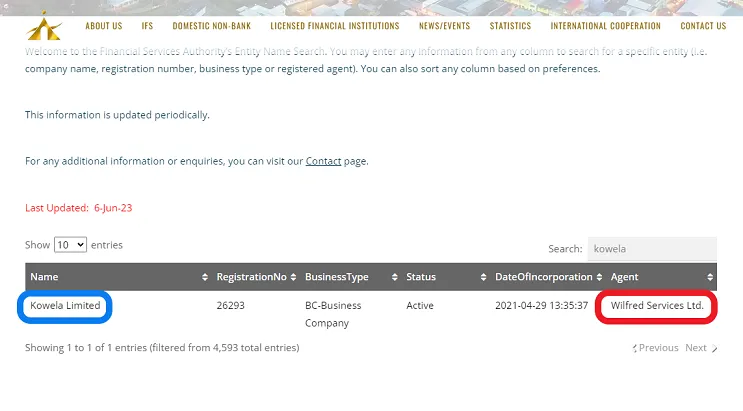743x411 pixels.
Task: Open International Cooperation menu
Action: 606,26
